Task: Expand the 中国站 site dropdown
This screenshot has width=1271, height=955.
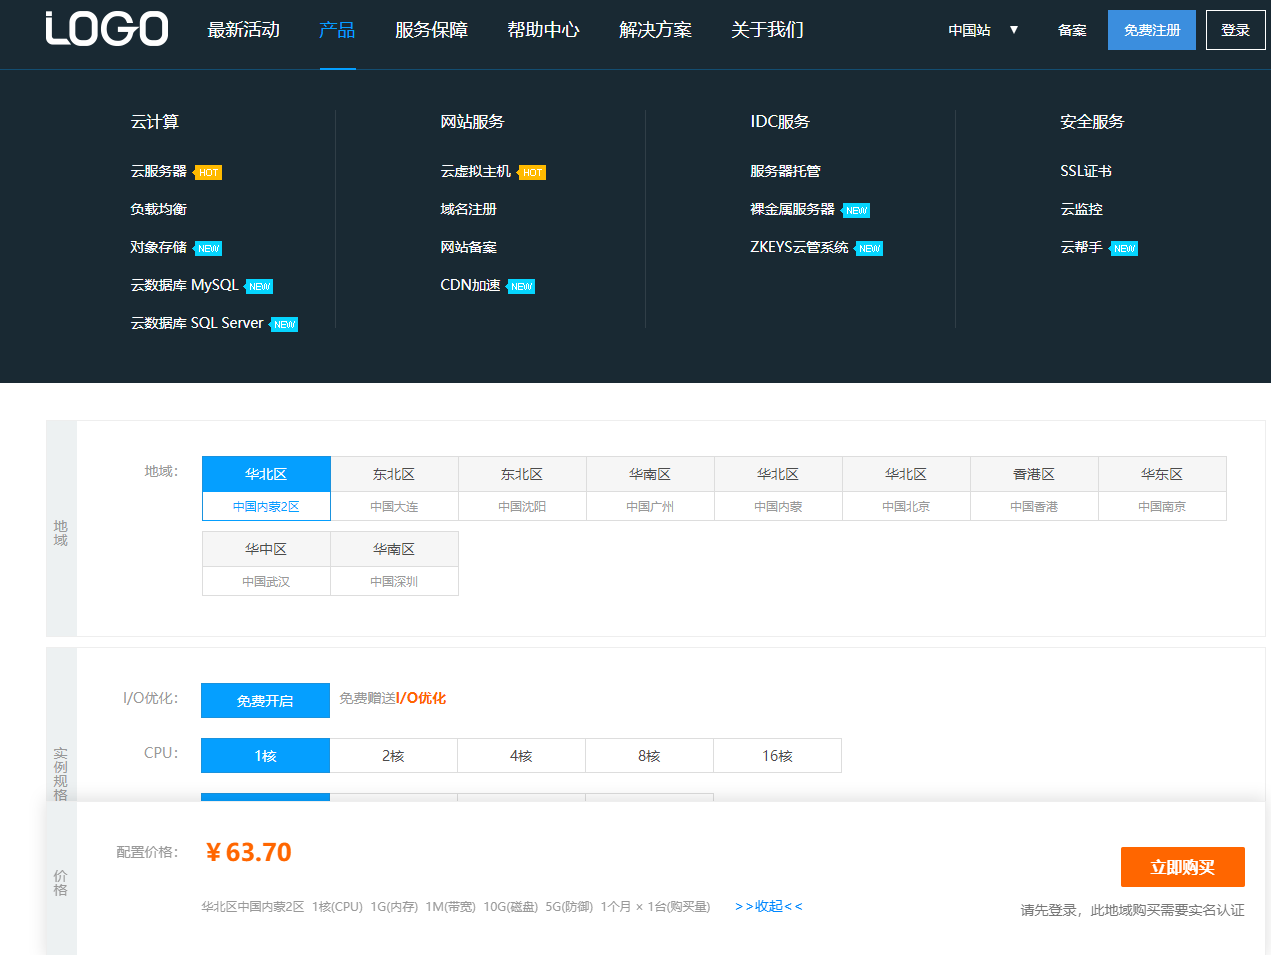Action: point(983,30)
